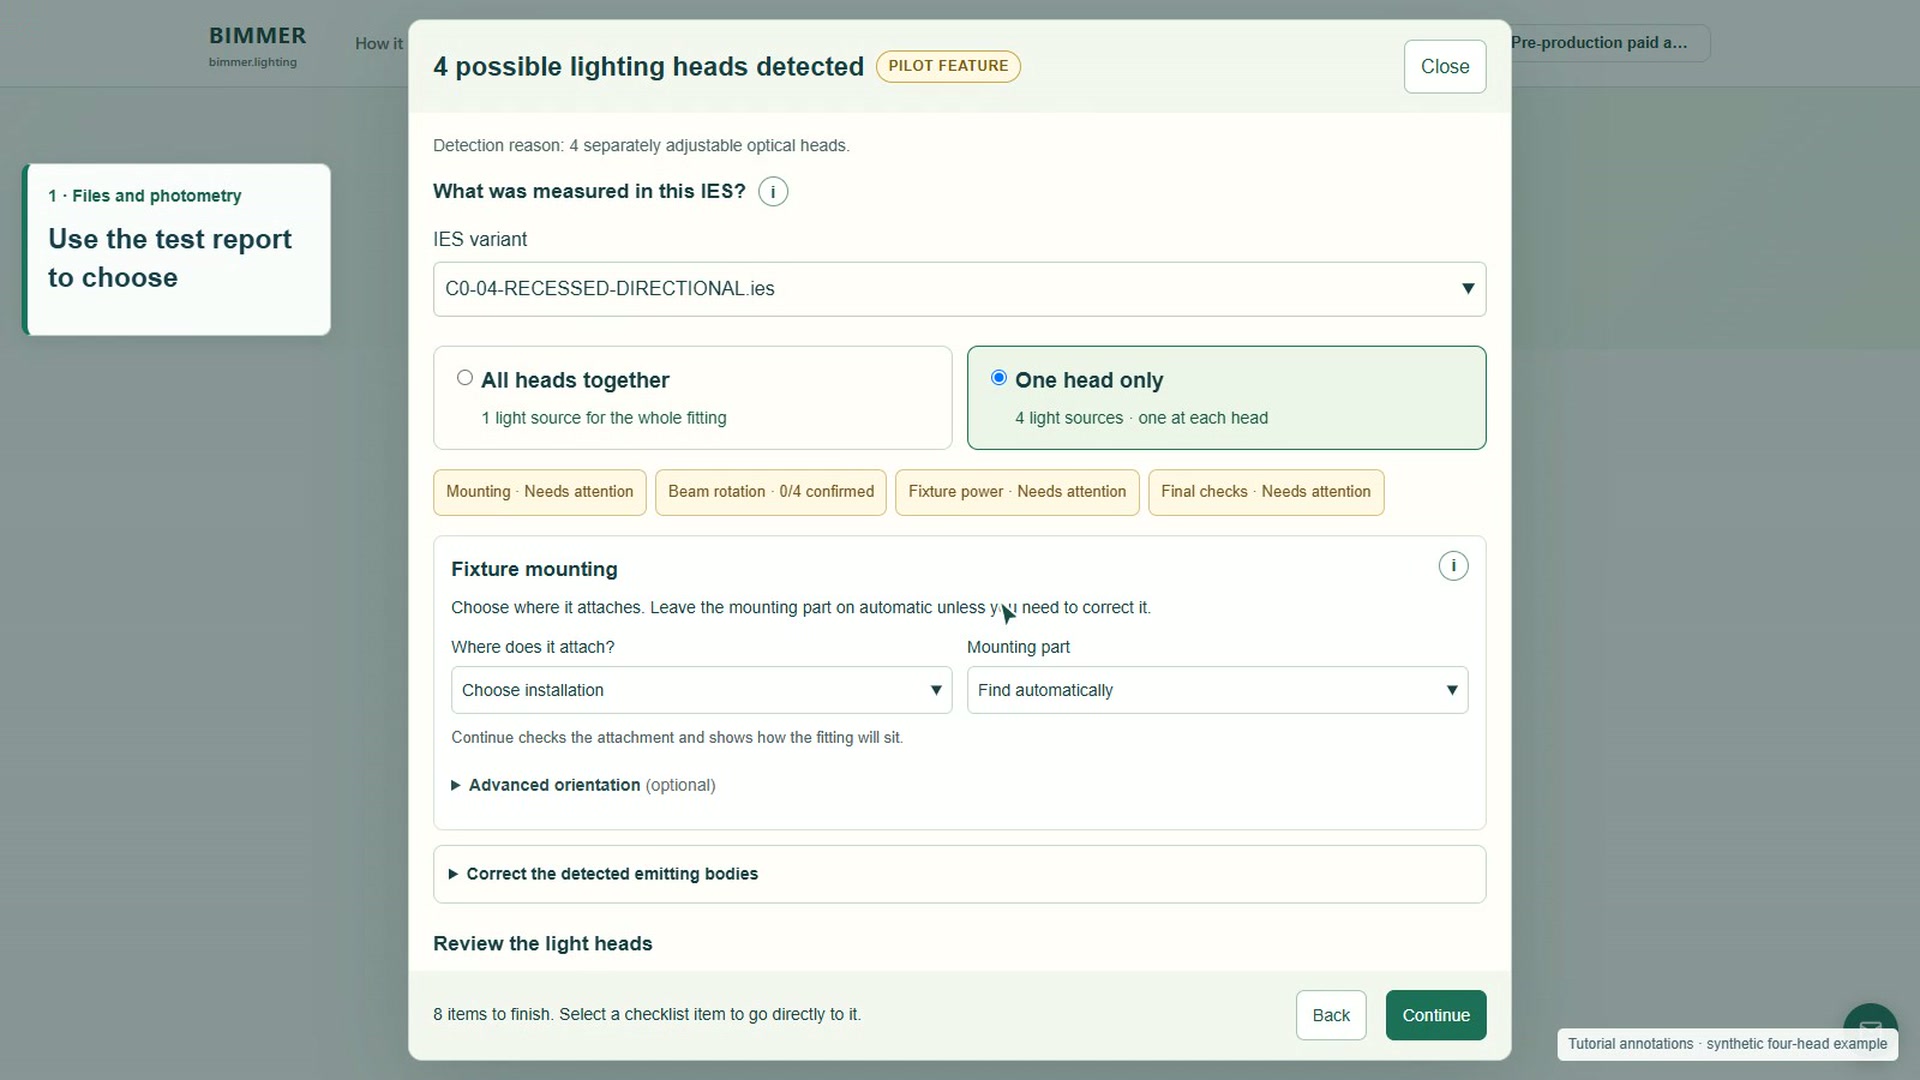The height and width of the screenshot is (1080, 1920).
Task: Click 'Continue checks the attachment' hint text
Action: point(677,738)
